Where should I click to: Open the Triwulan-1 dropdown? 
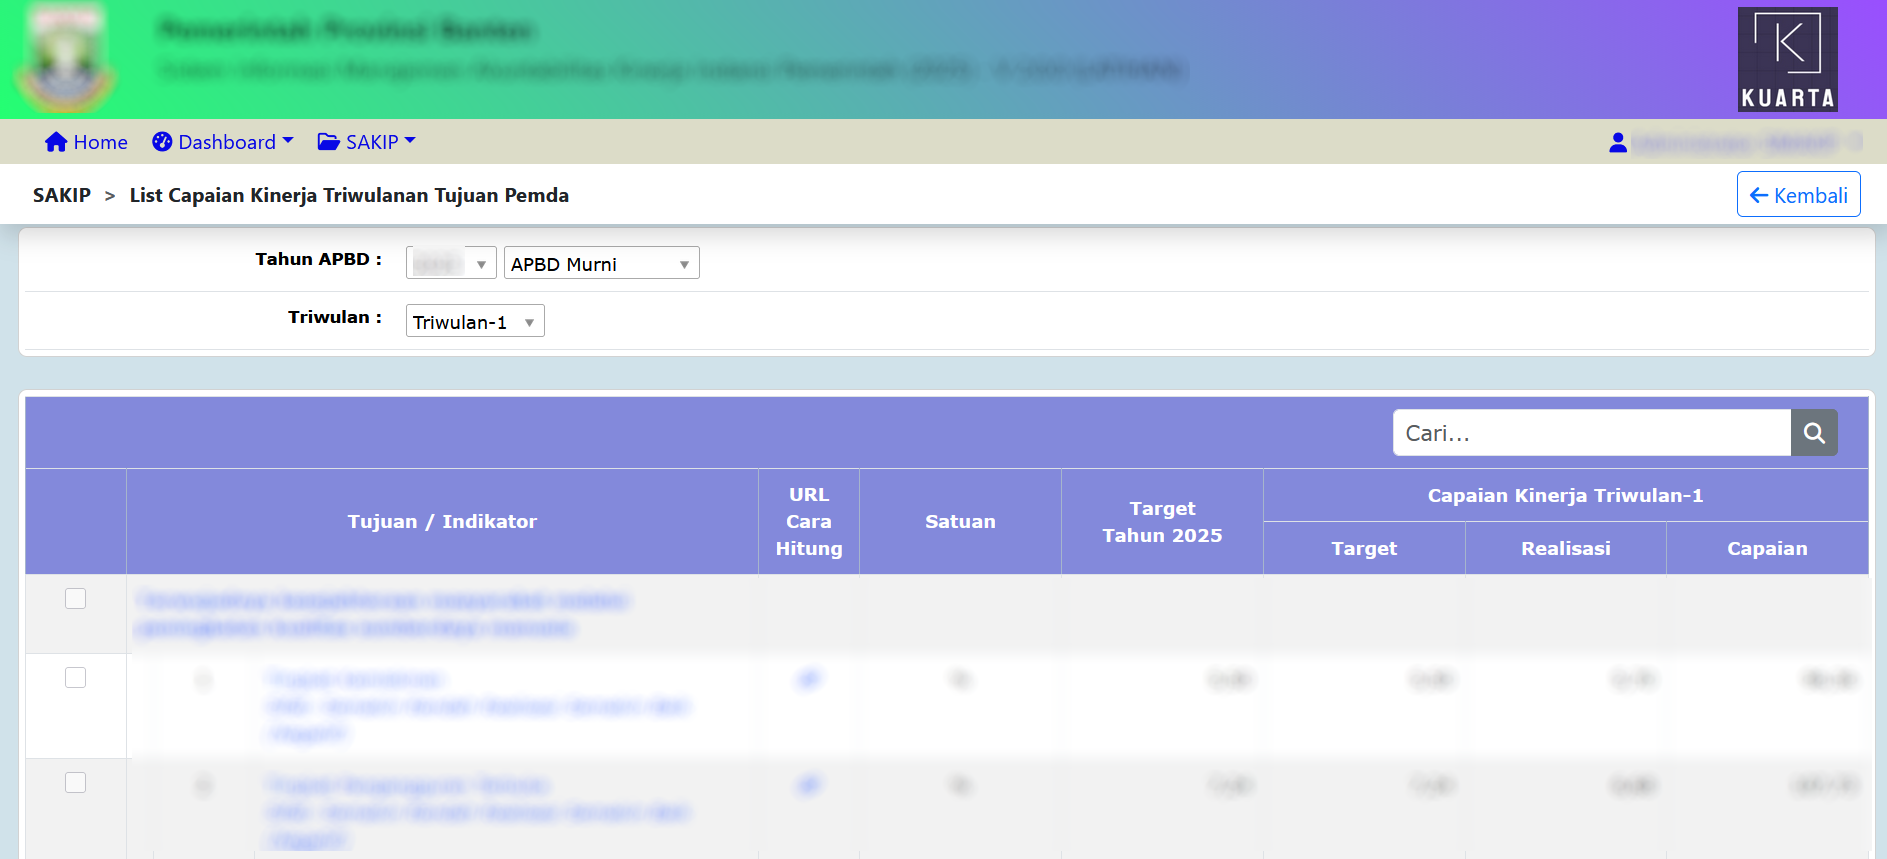(x=475, y=322)
